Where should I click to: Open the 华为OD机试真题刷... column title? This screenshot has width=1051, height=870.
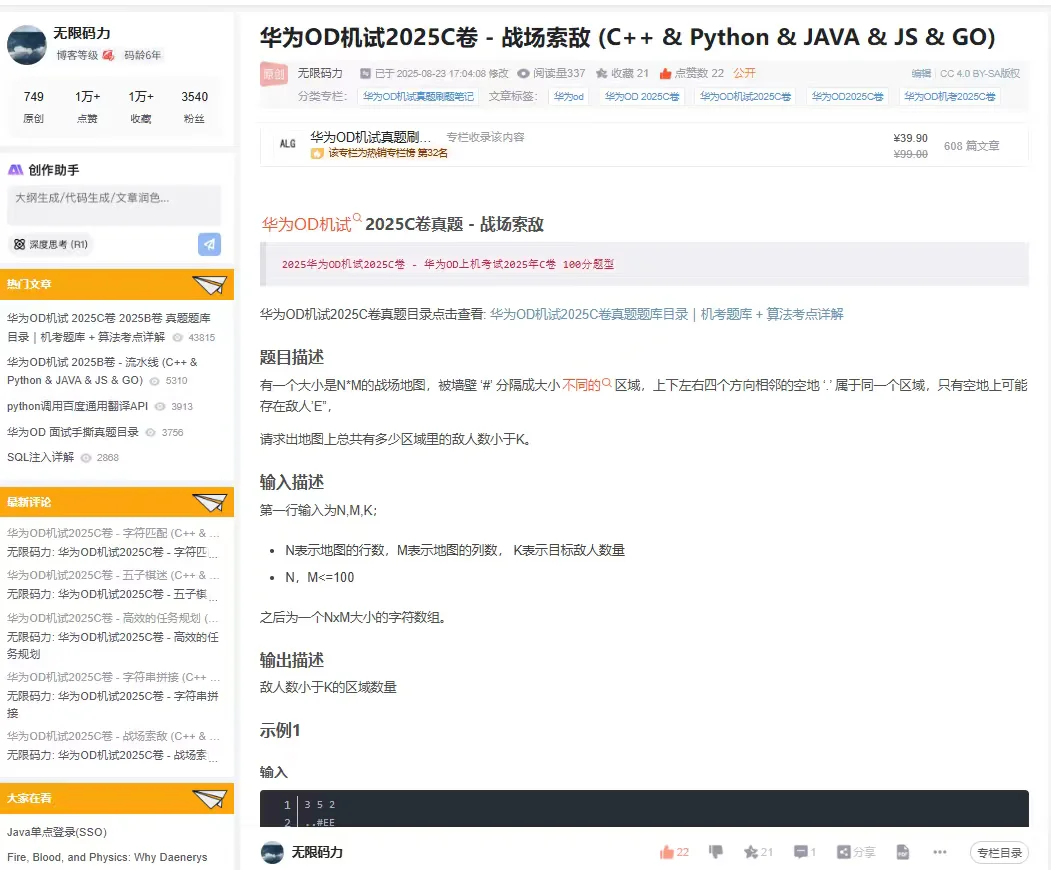pyautogui.click(x=371, y=137)
